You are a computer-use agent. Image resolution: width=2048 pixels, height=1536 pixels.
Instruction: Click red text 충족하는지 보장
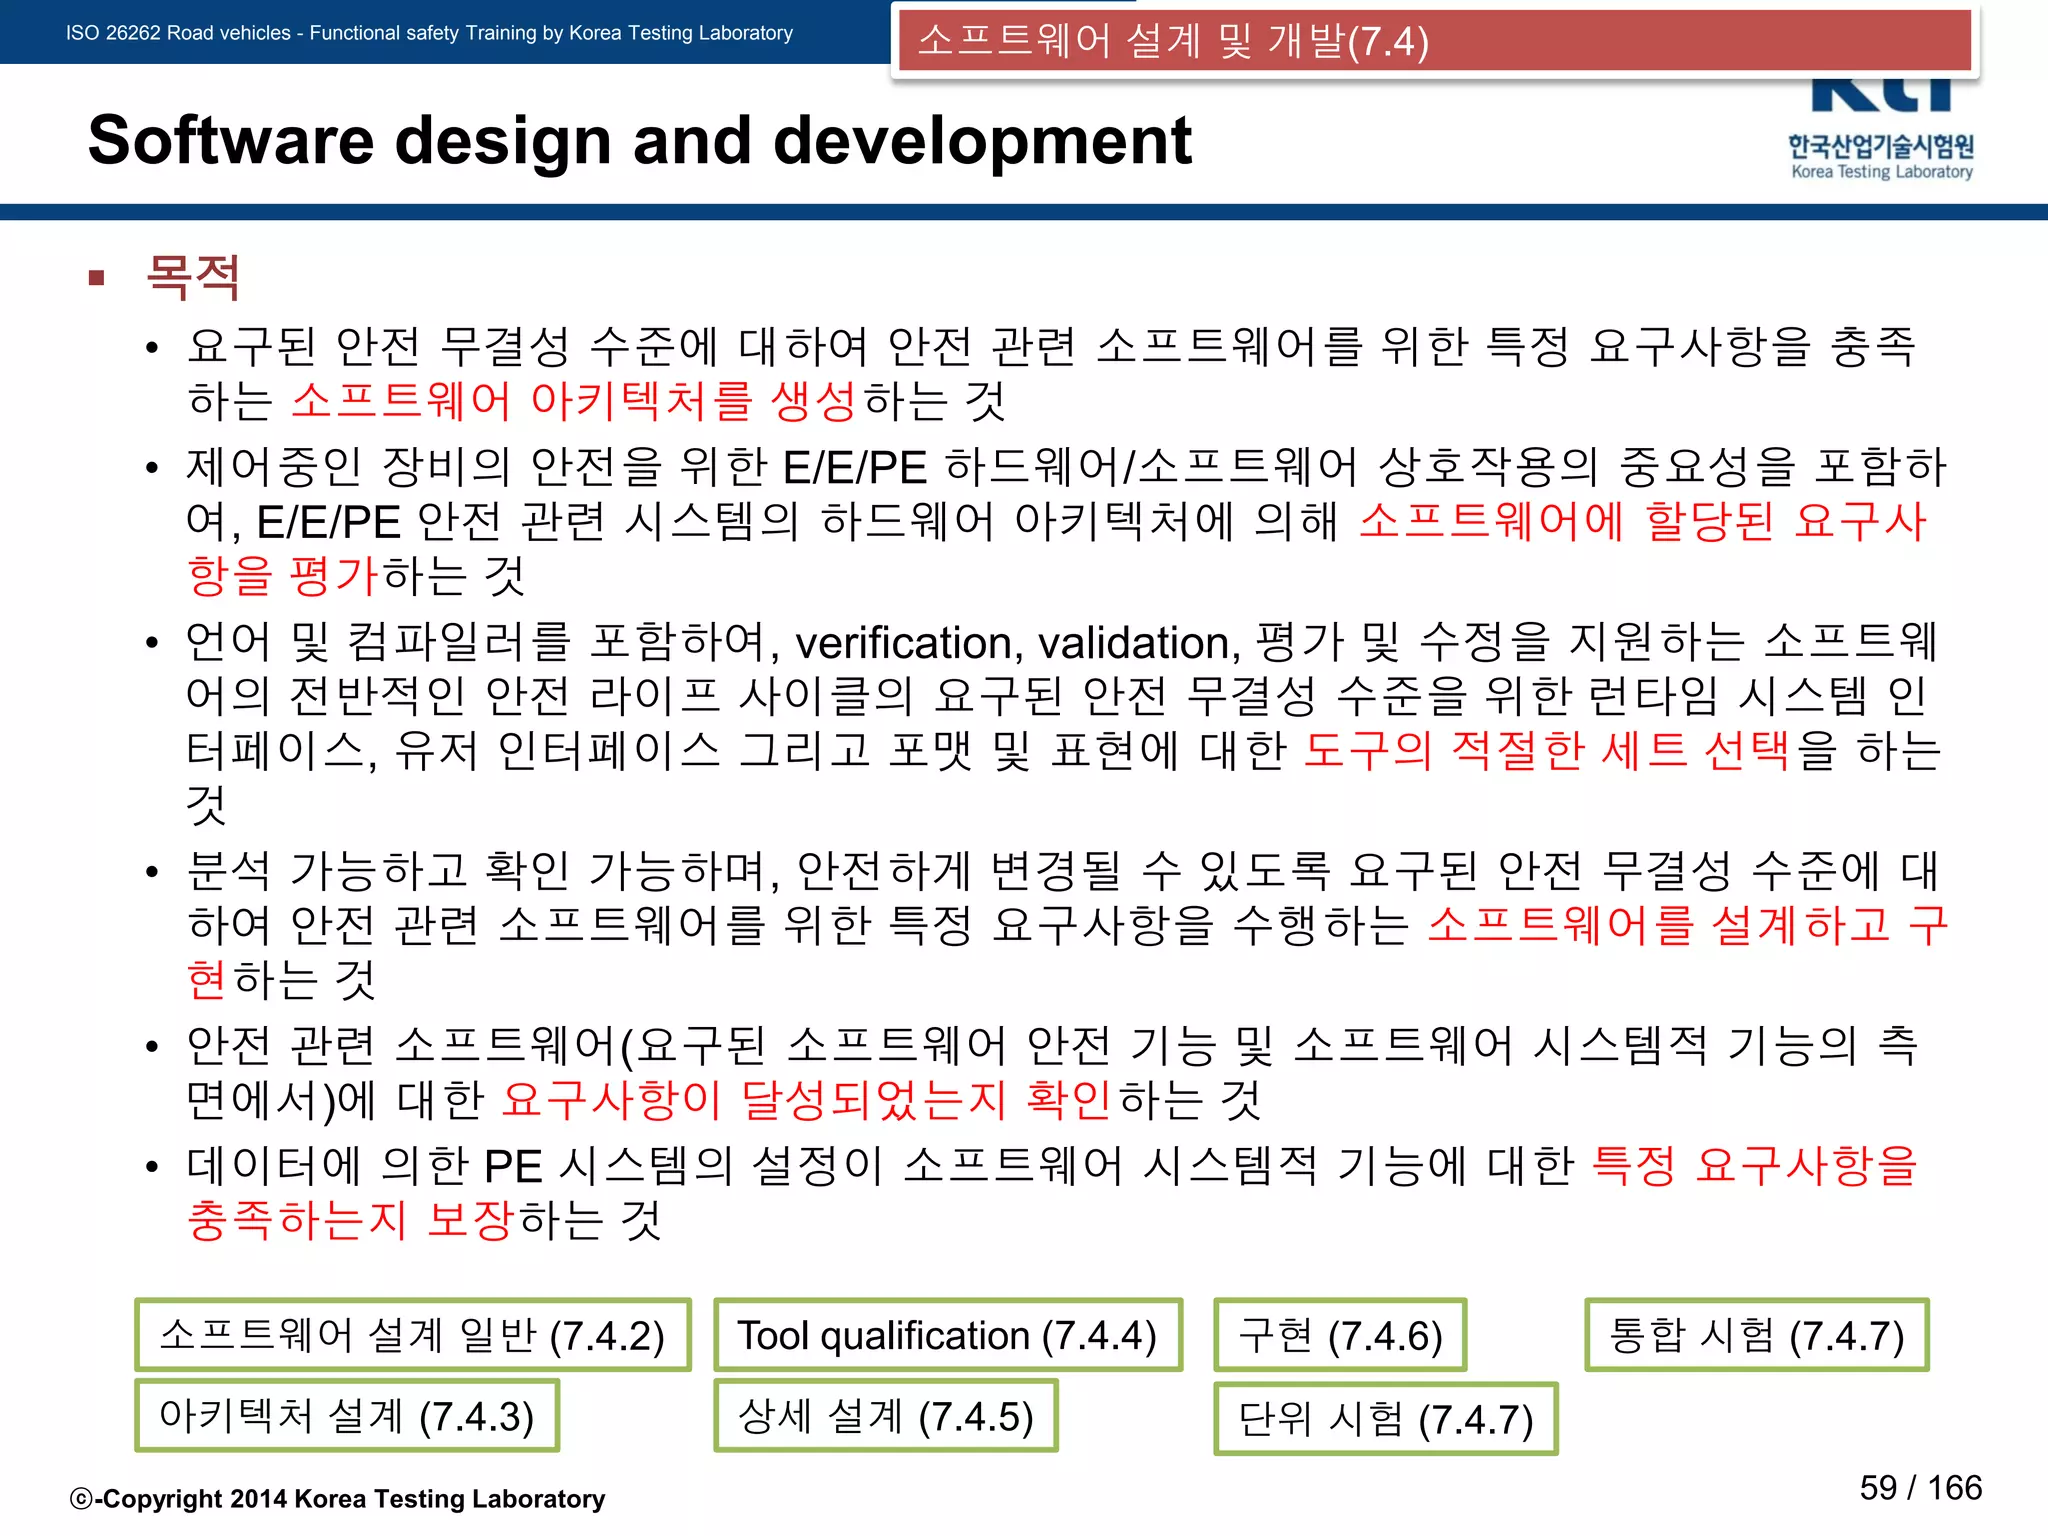350,1220
